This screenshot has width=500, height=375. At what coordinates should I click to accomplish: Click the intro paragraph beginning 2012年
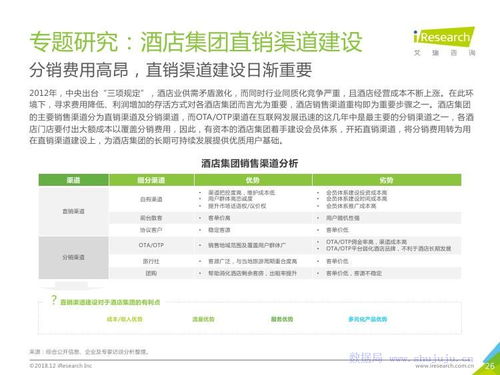tap(251, 117)
